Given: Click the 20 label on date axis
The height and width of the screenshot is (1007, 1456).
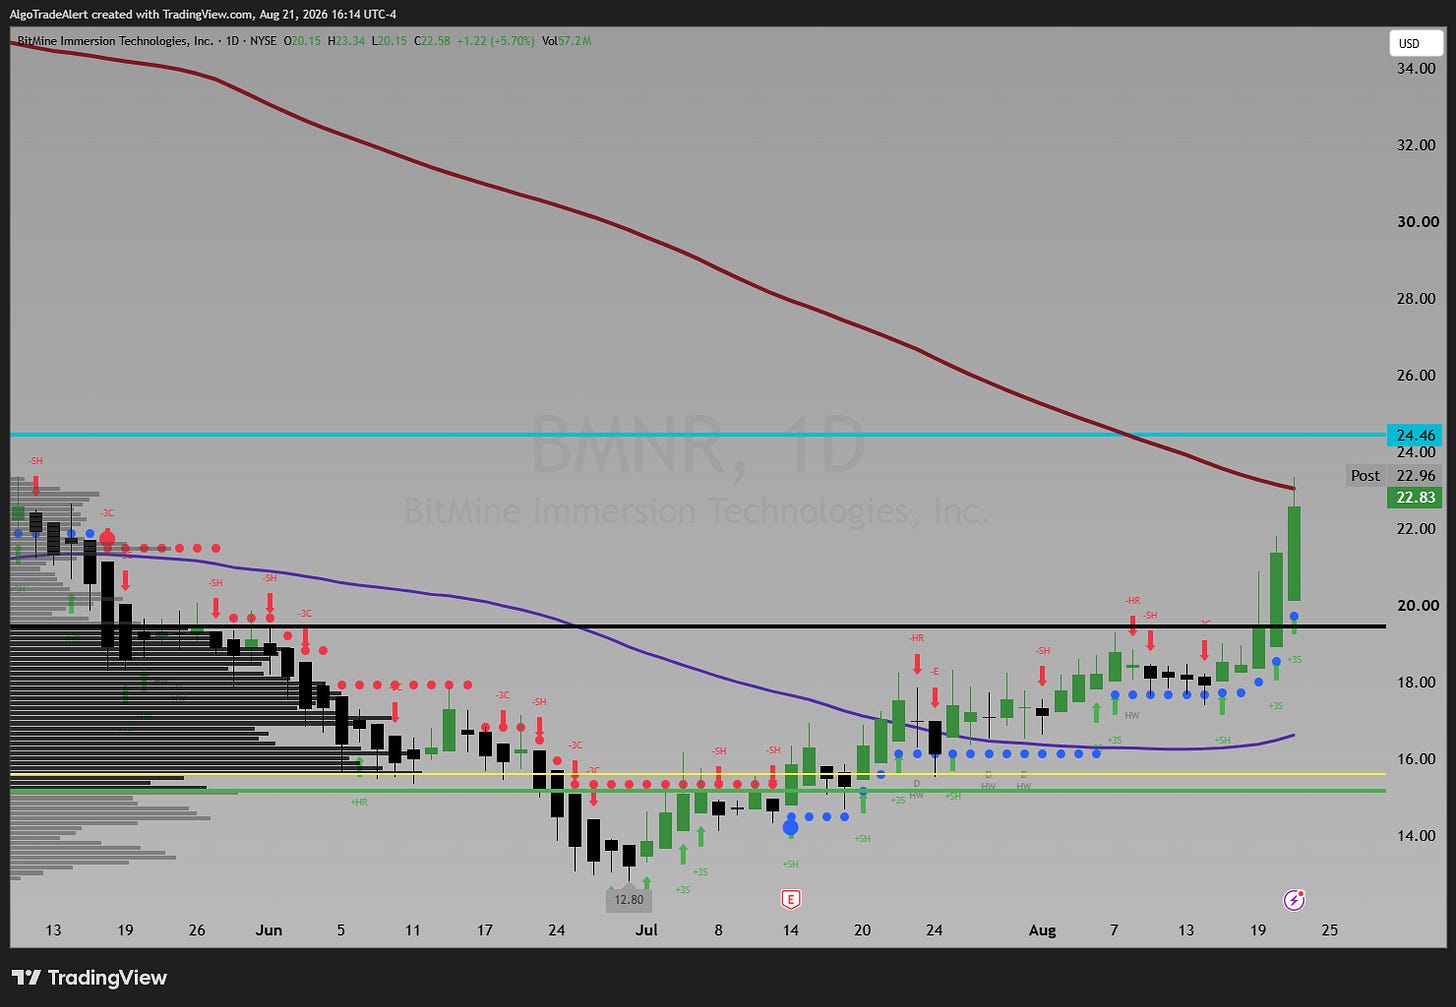Looking at the screenshot, I should tap(862, 931).
